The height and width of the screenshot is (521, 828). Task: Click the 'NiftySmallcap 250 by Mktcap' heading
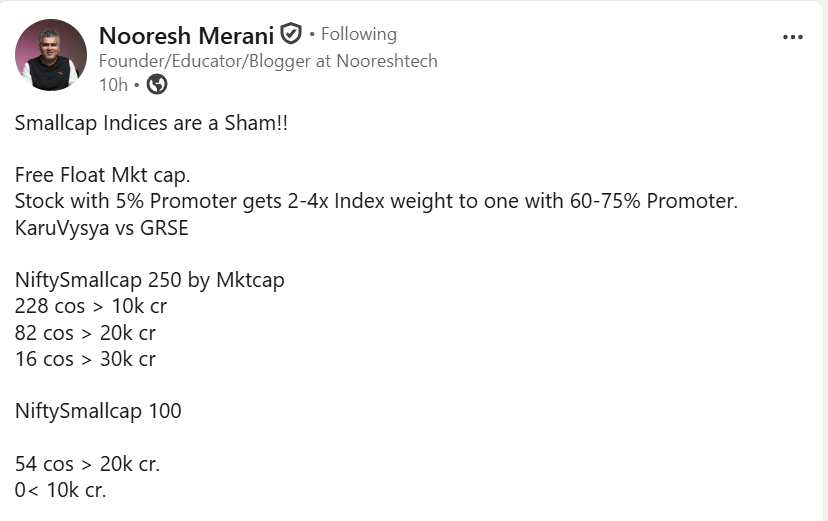tap(149, 280)
